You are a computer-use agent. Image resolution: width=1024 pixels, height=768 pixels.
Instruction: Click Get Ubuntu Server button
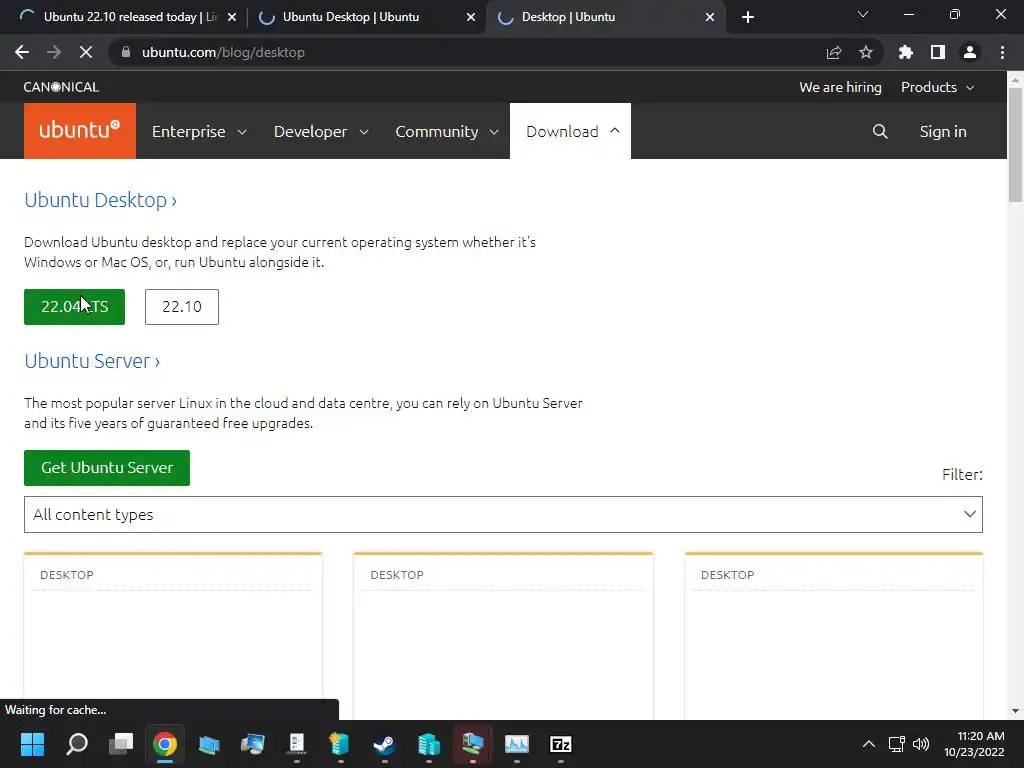[x=107, y=468]
